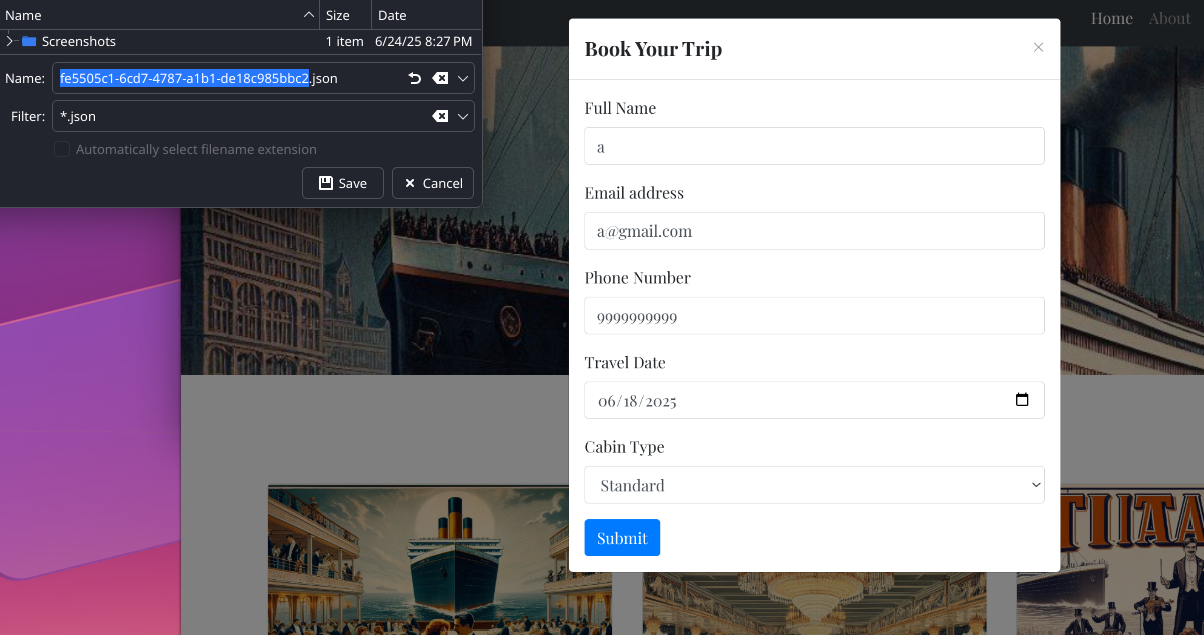The image size is (1204, 635).
Task: Select the Screenshots folder name
Action: pyautogui.click(x=79, y=41)
